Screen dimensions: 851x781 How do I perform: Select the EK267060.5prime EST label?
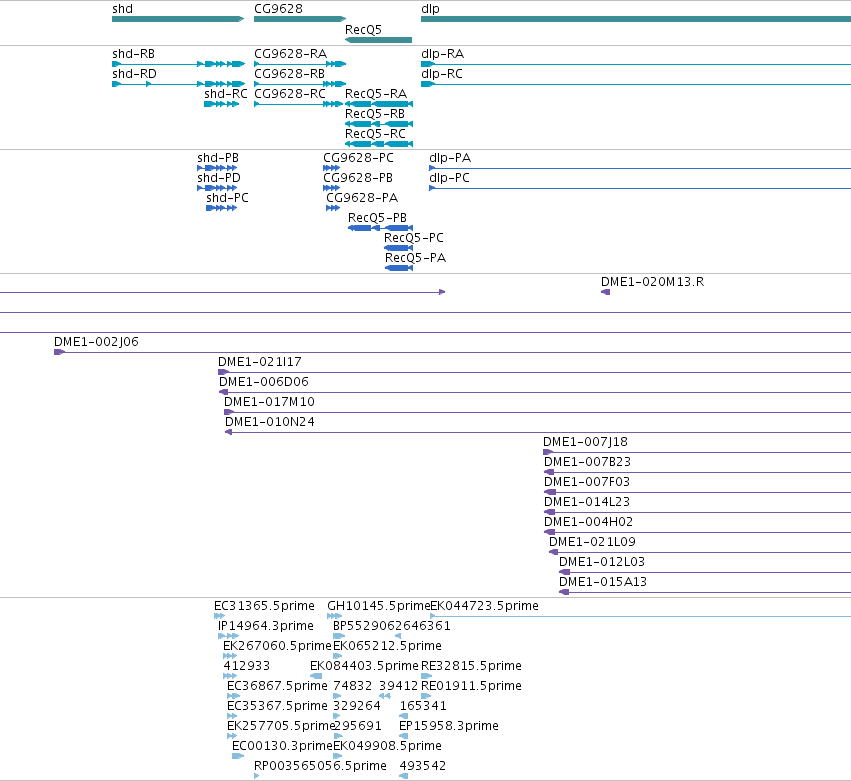pyautogui.click(x=277, y=646)
